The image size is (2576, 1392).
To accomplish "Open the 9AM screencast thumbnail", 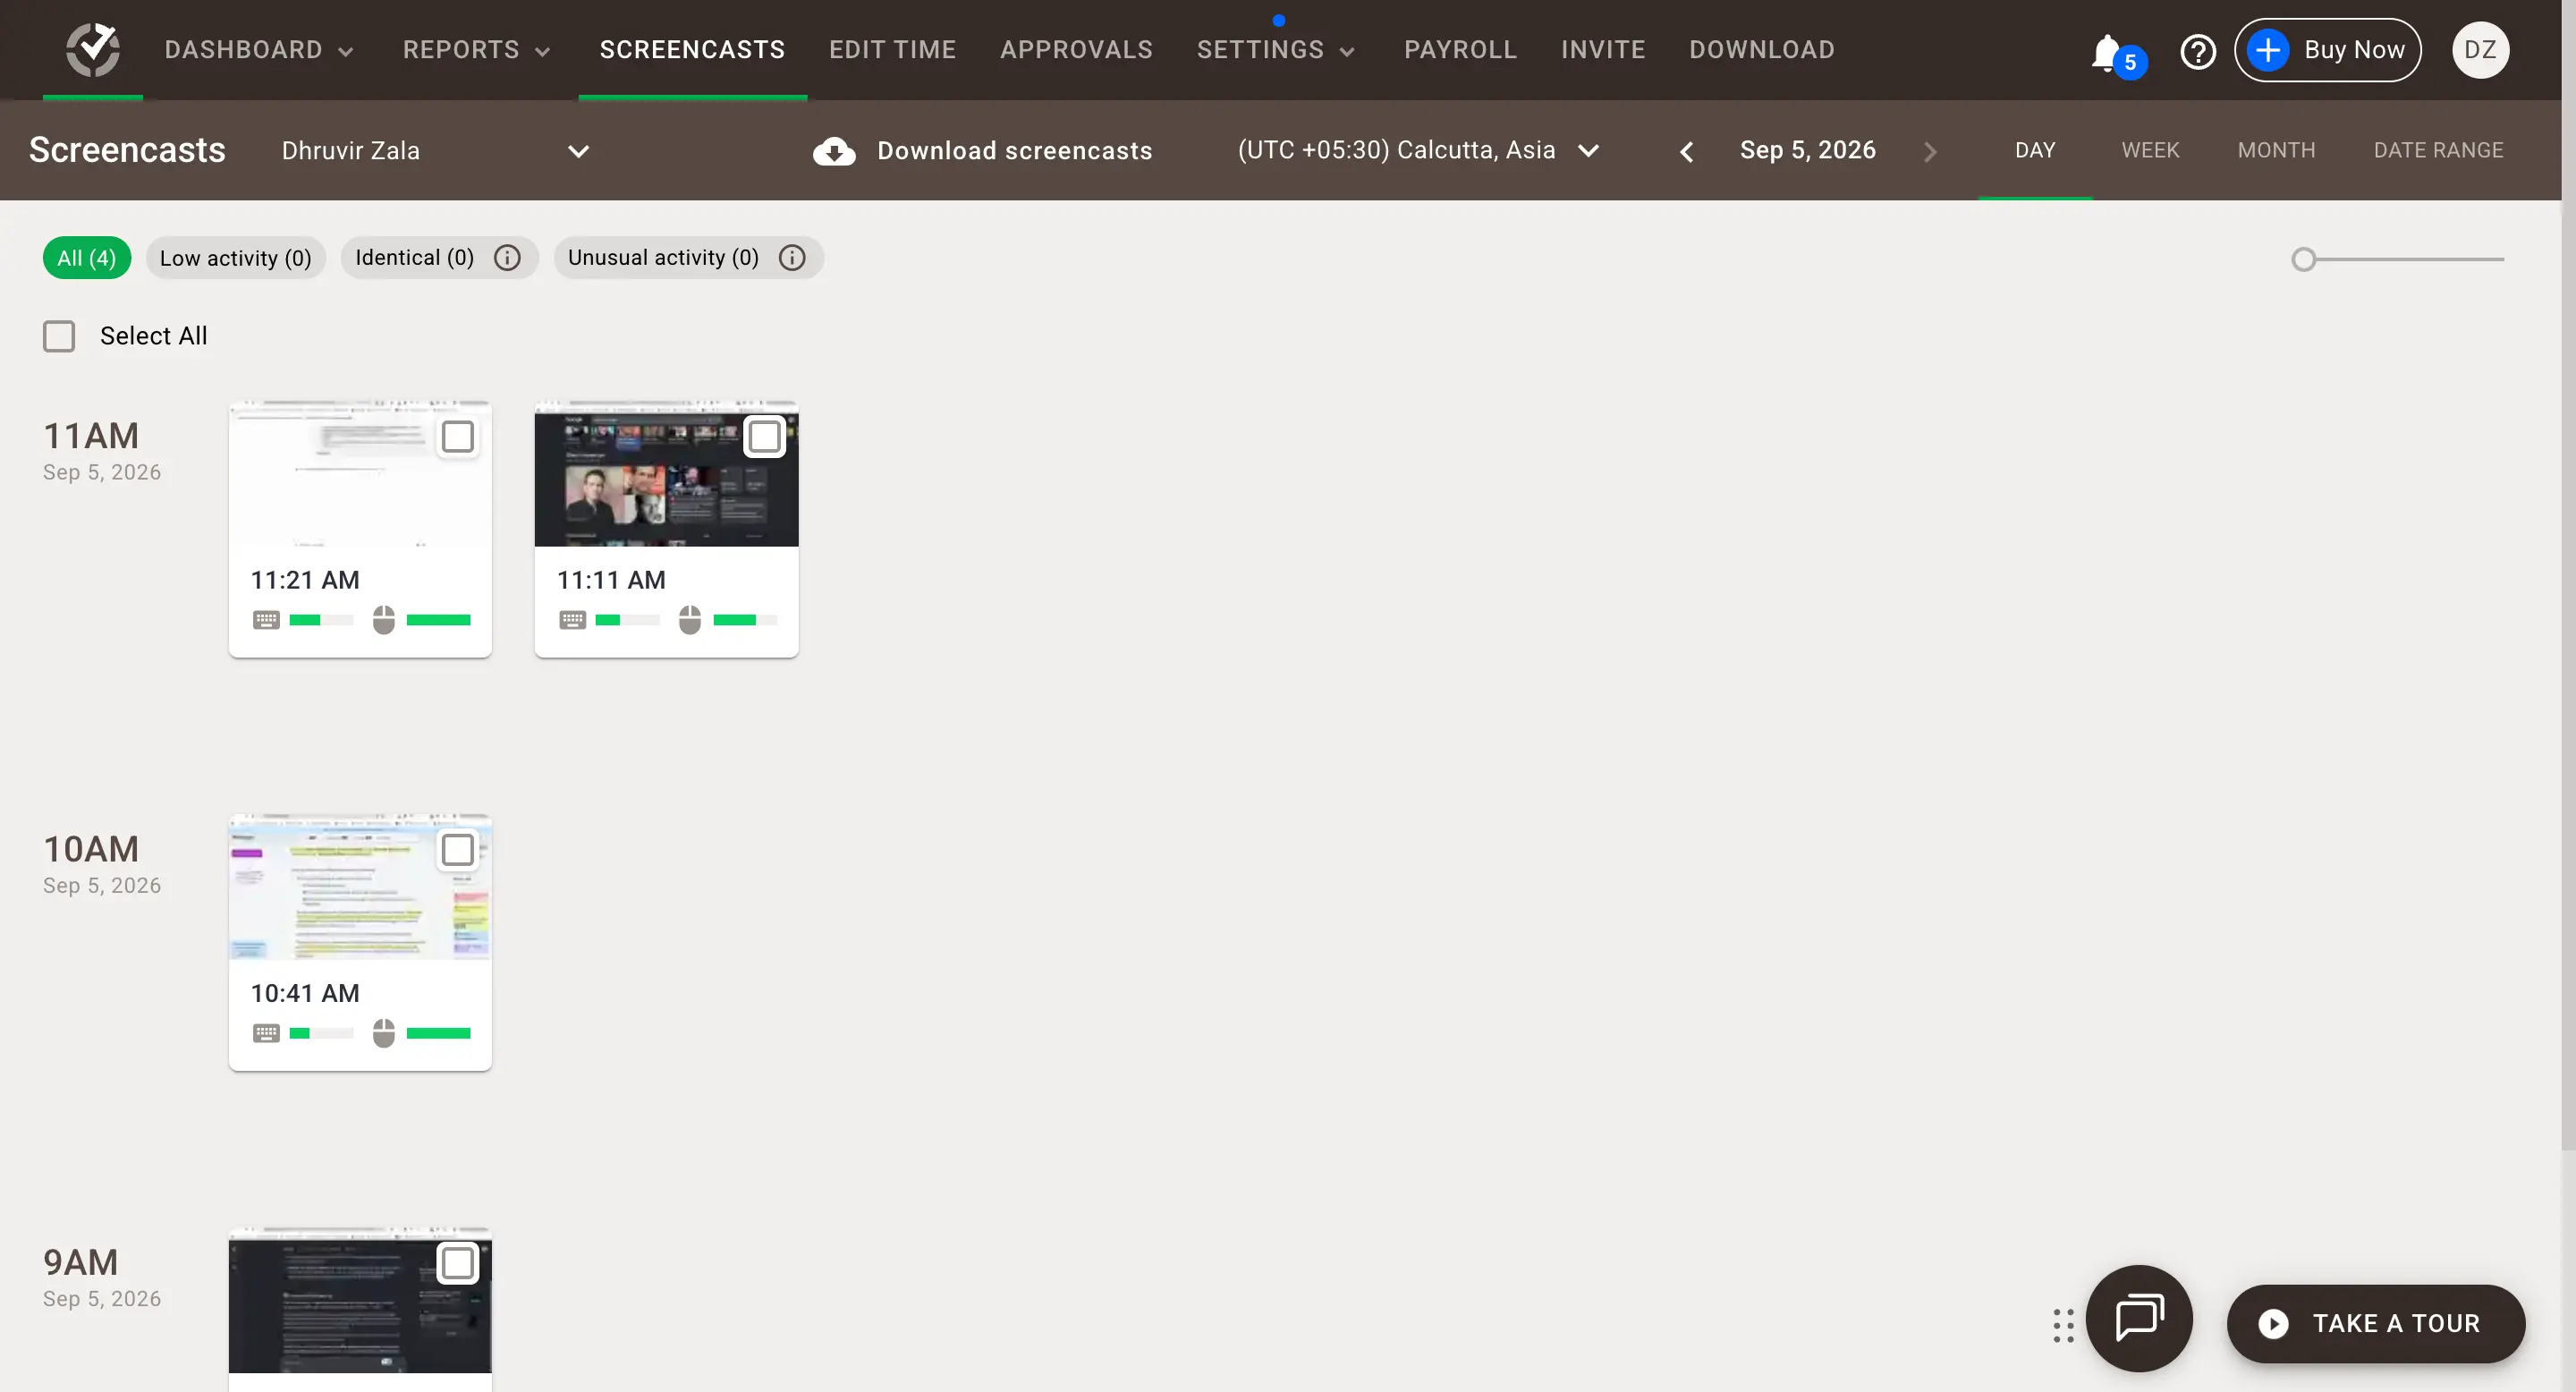I will pos(360,1301).
